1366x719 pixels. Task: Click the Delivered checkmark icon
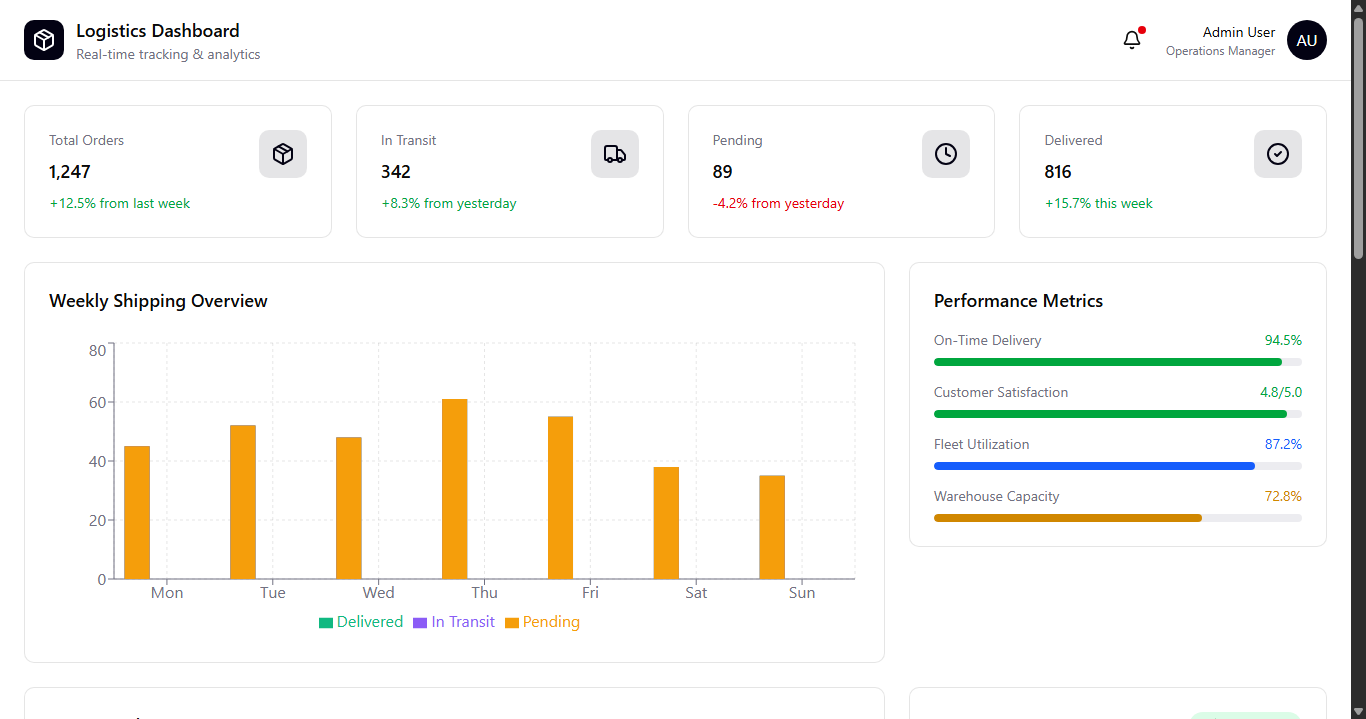tap(1278, 154)
